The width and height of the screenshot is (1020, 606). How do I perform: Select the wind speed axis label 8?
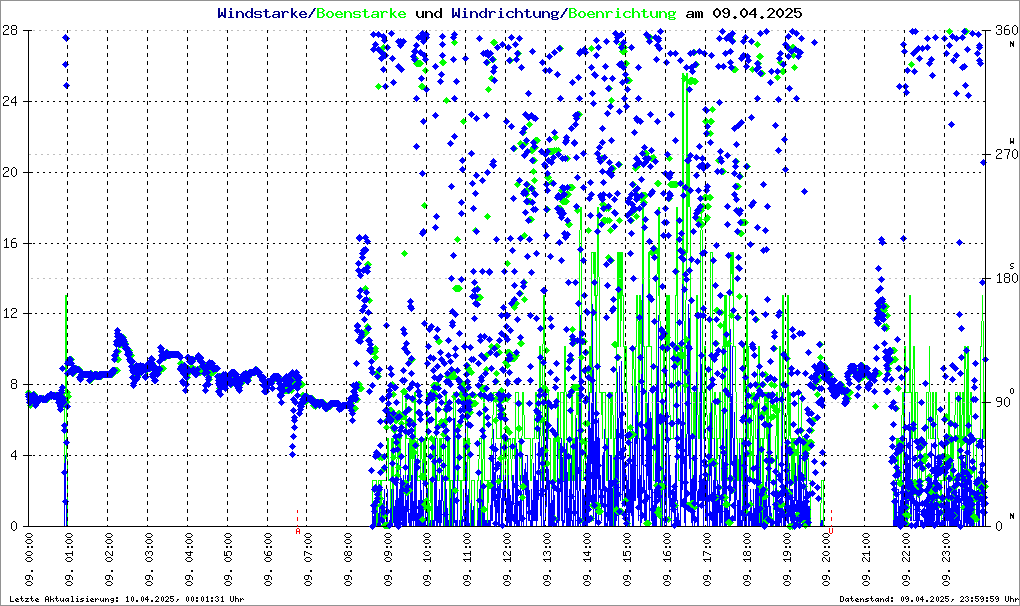pyautogui.click(x=14, y=384)
